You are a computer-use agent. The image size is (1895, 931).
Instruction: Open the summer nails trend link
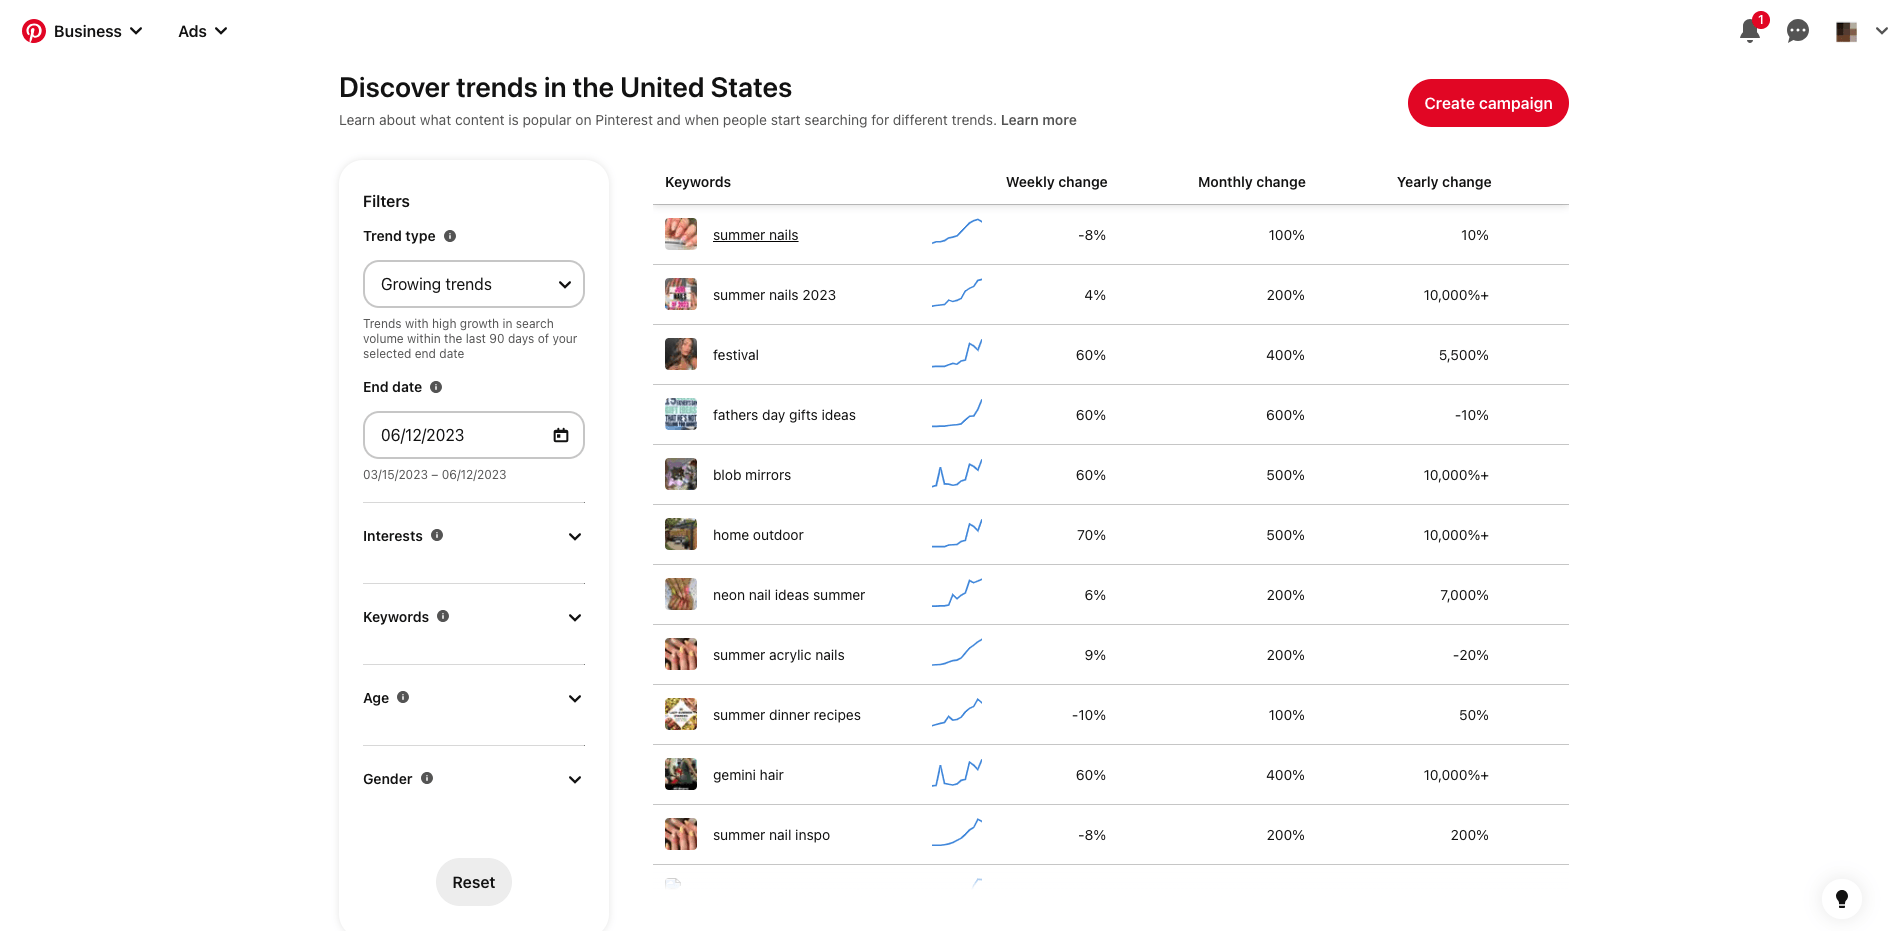(x=755, y=234)
